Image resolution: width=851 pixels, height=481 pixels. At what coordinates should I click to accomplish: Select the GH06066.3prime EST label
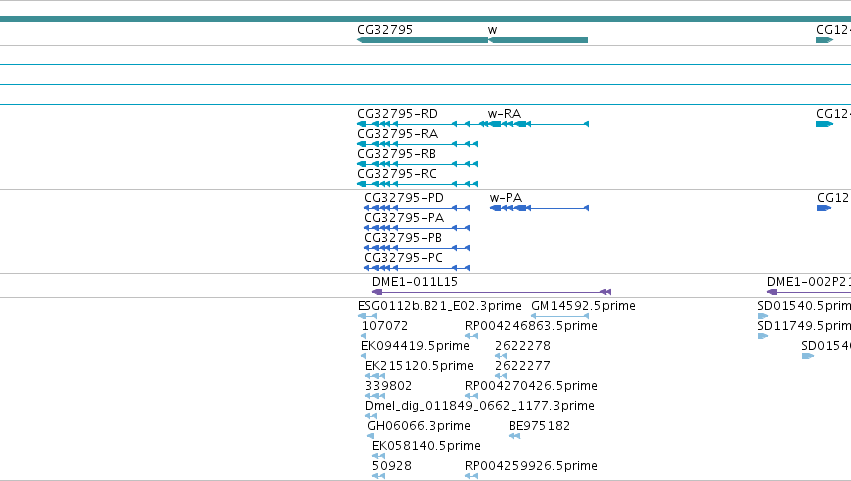419,427
